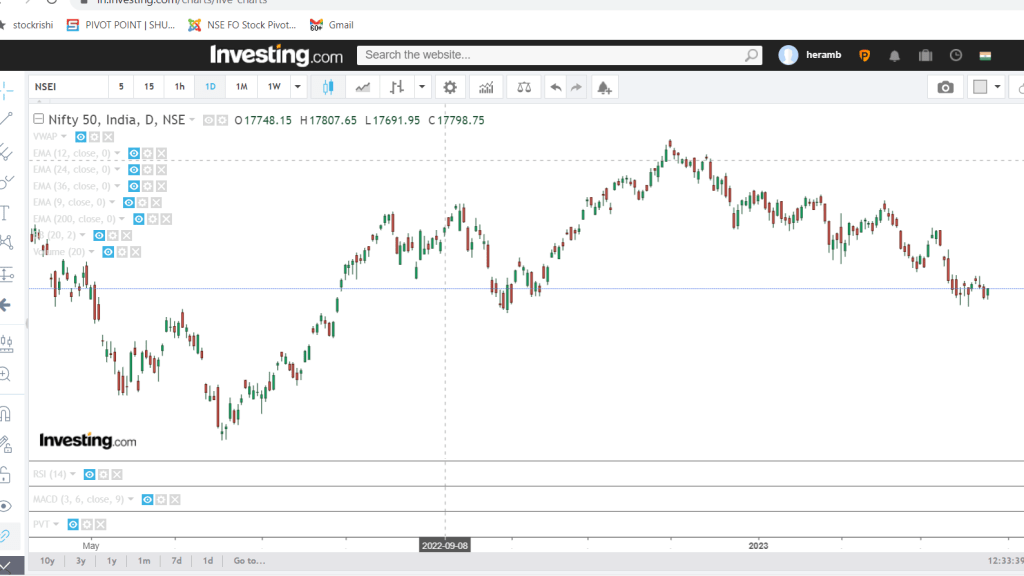1024x576 pixels.
Task: Open the indicators icon in toolbar
Action: (486, 87)
